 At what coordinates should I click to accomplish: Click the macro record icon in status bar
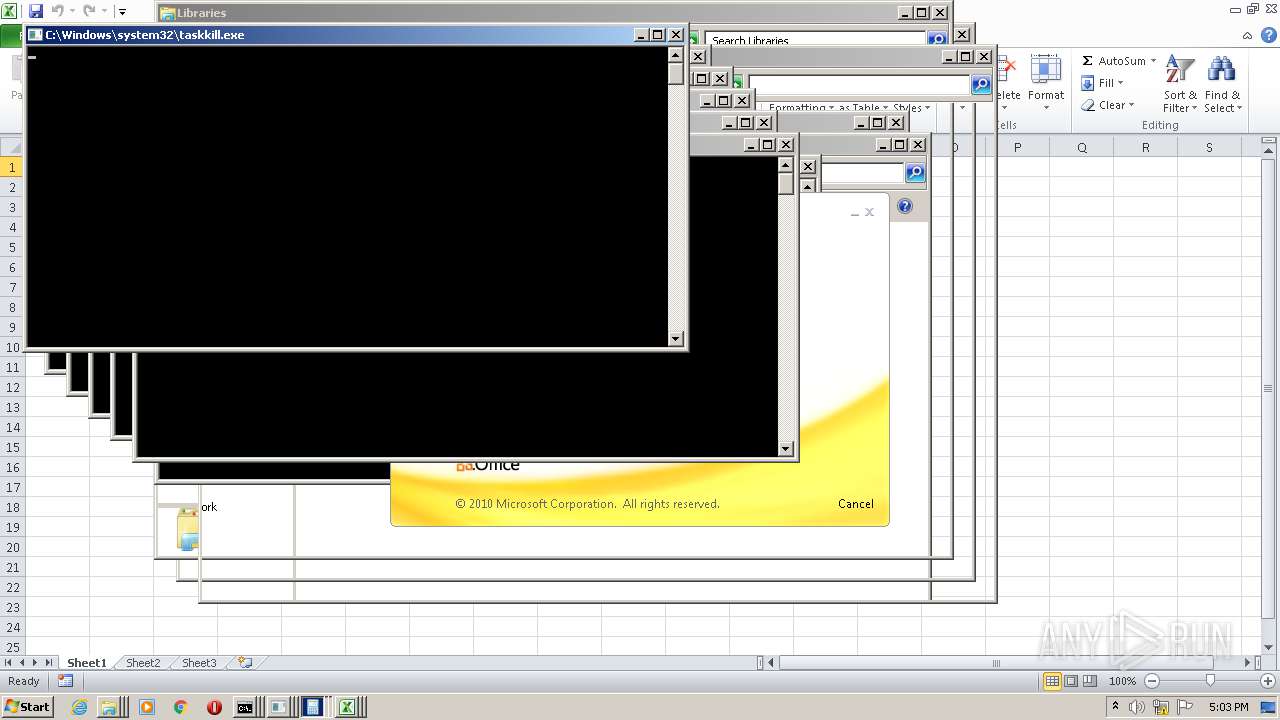tap(65, 681)
